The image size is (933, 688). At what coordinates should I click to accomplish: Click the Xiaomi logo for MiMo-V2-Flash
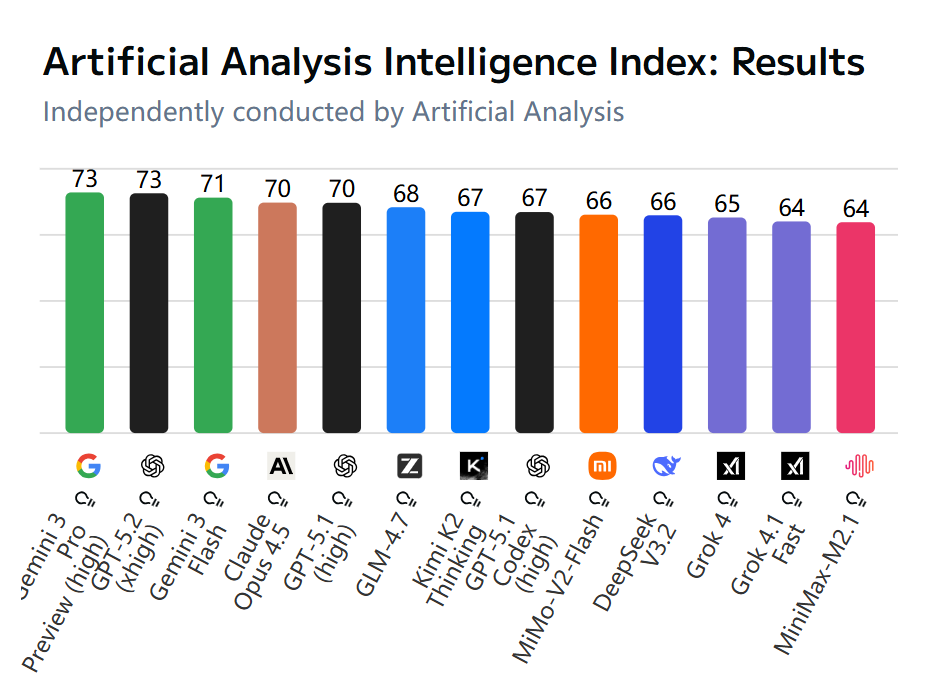(x=600, y=465)
